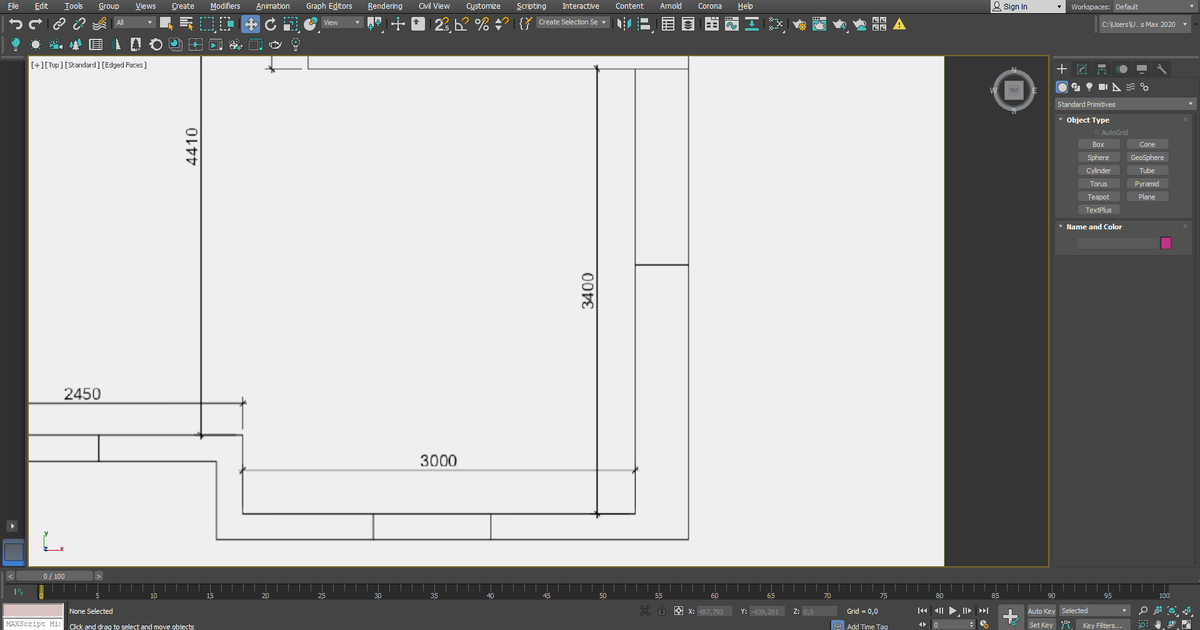This screenshot has height=630, width=1200.
Task: Open the Curve Editor icon
Action: pos(731,24)
